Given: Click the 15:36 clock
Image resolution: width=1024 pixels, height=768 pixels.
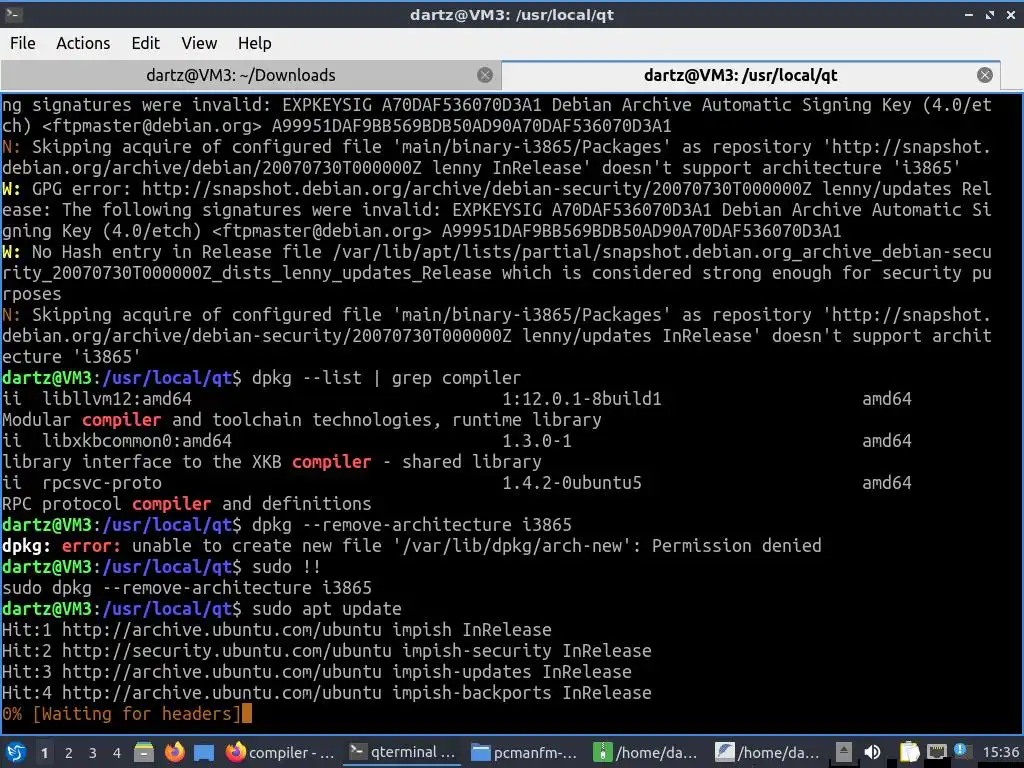Looking at the screenshot, I should pos(1000,752).
